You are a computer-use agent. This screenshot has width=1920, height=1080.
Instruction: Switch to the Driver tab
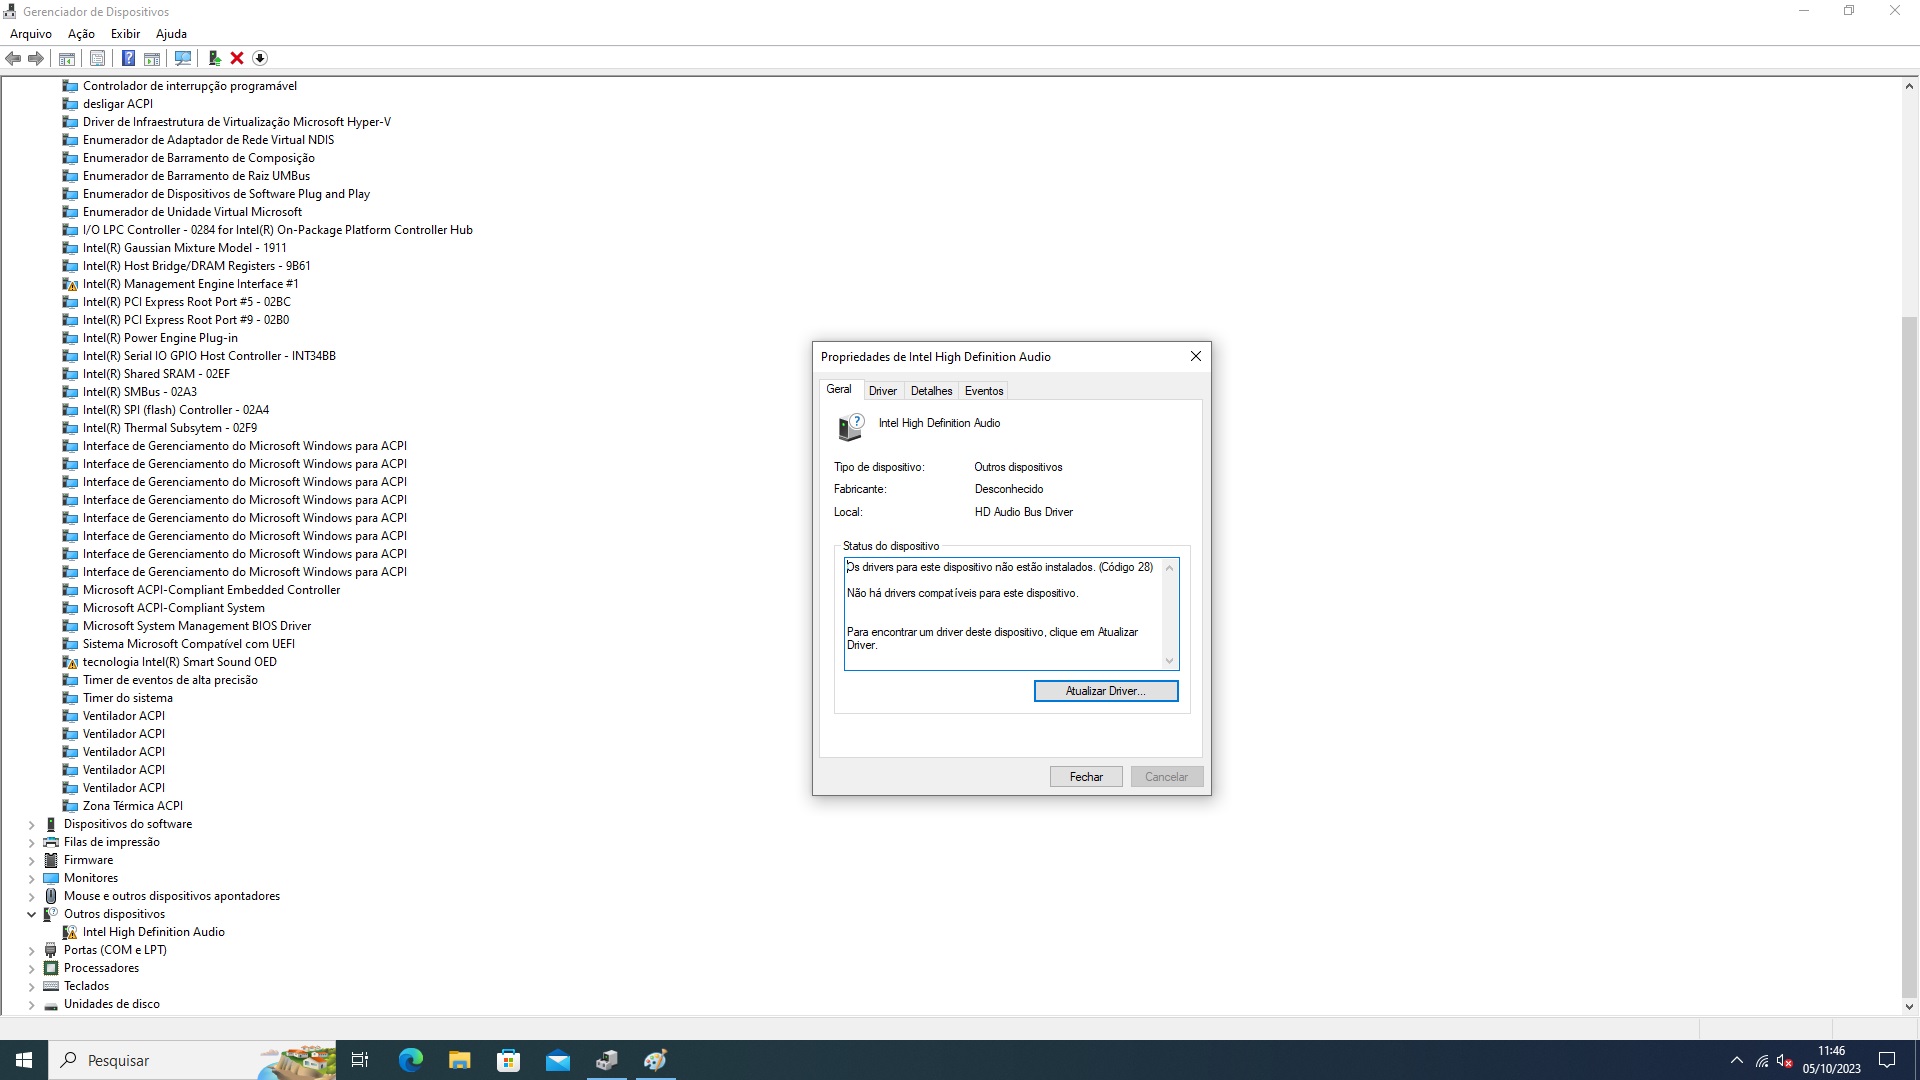[882, 391]
